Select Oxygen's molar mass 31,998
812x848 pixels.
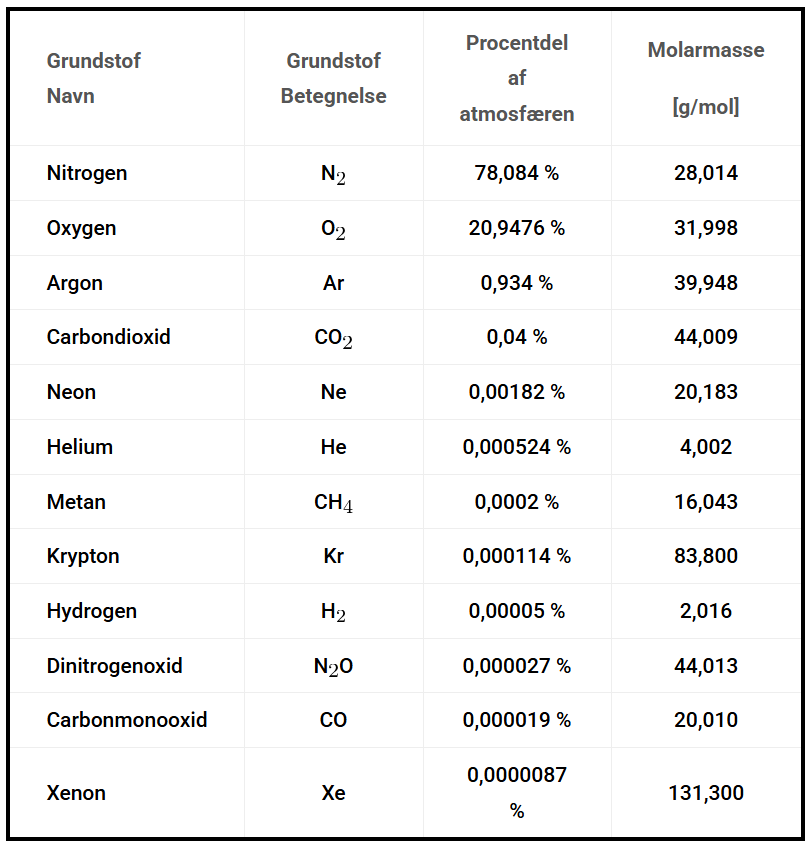click(706, 228)
